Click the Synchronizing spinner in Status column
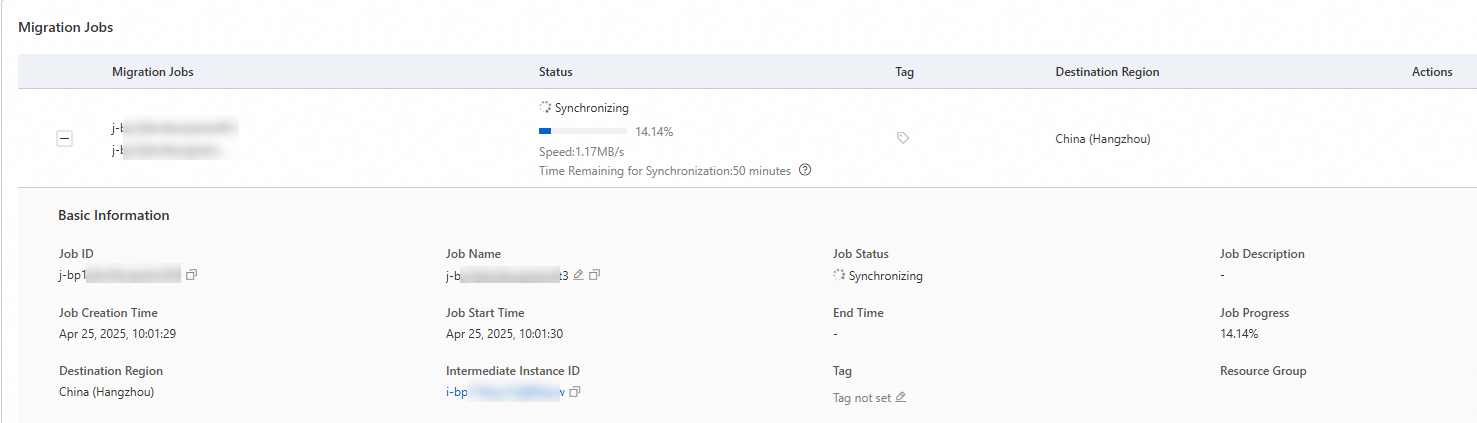The image size is (1477, 423). tap(545, 108)
